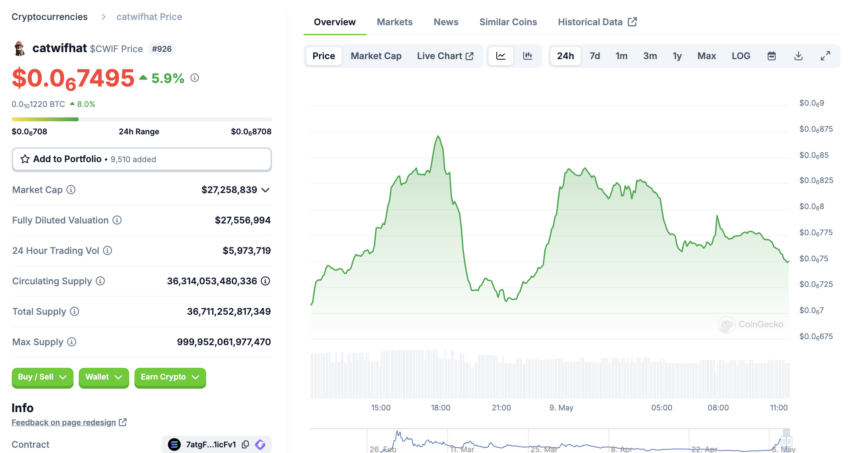This screenshot has width=850, height=453.
Task: Expand chart to fullscreen icon
Action: click(825, 56)
